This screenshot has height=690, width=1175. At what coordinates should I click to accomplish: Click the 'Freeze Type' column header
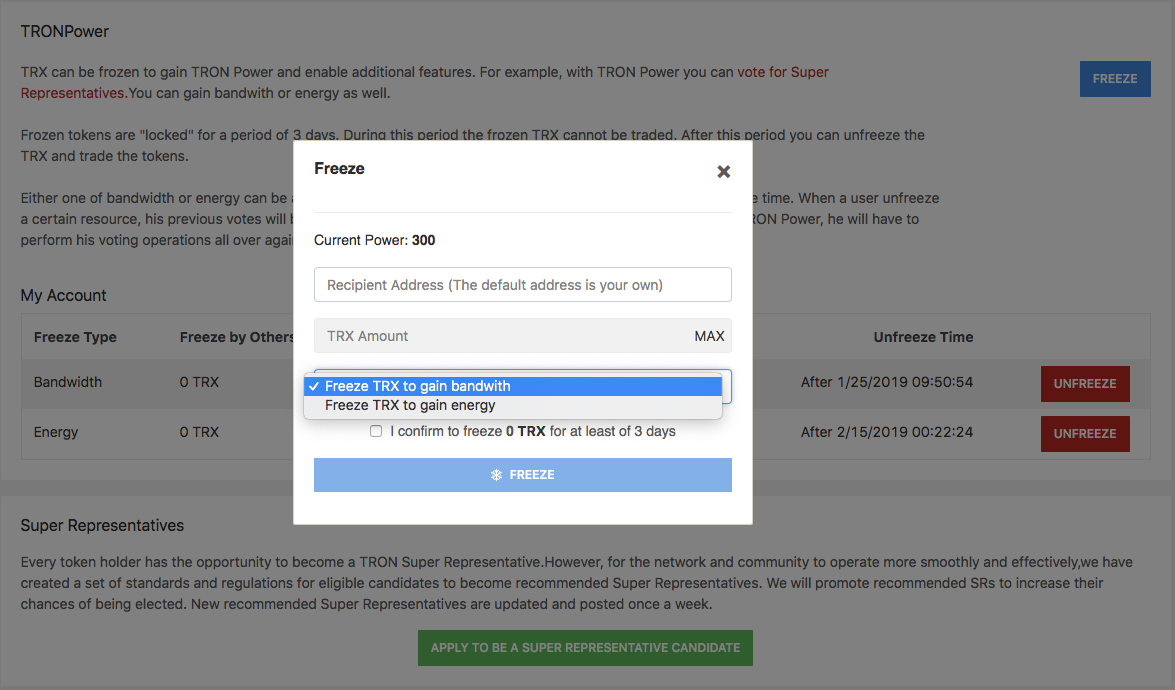[x=75, y=337]
